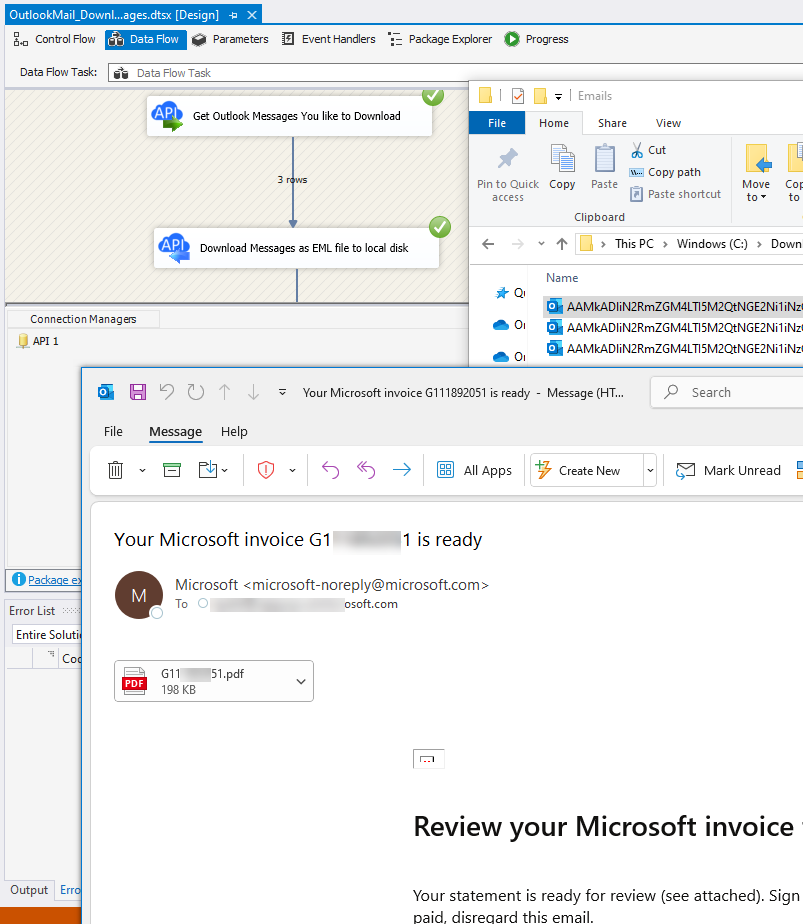Image resolution: width=803 pixels, height=924 pixels.
Task: Click the Reply All arrow icon
Action: coord(366,470)
